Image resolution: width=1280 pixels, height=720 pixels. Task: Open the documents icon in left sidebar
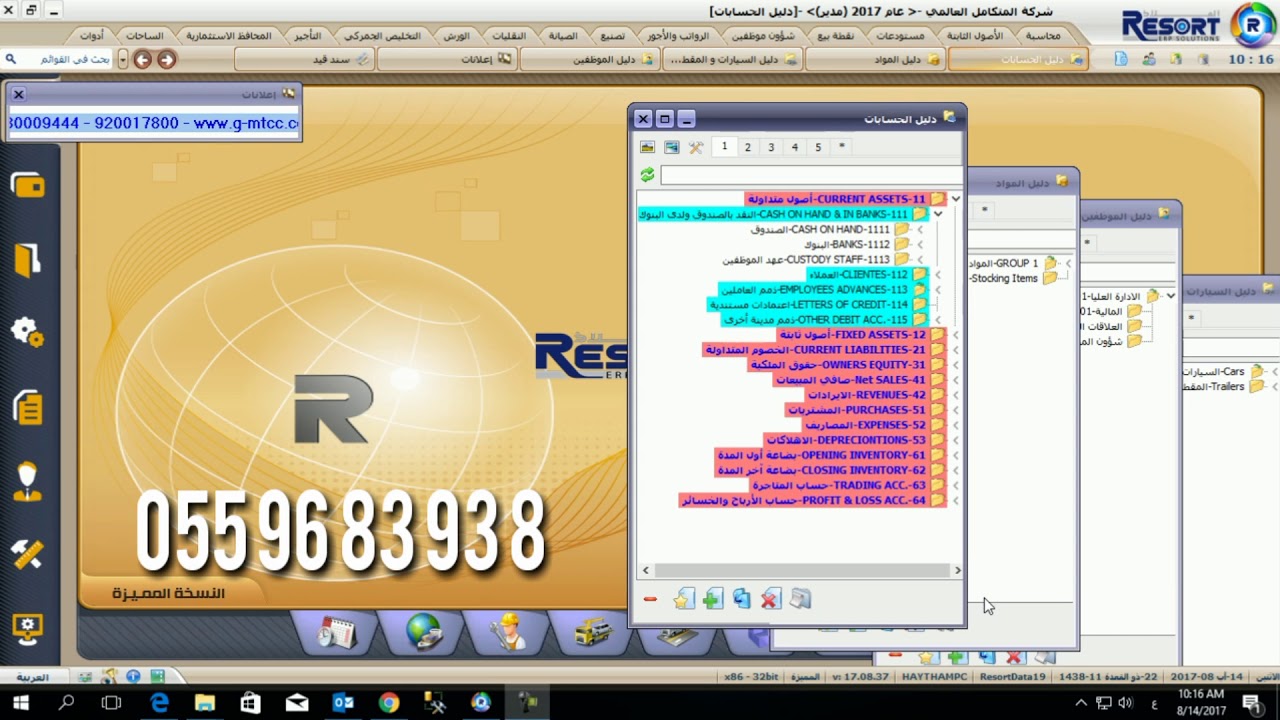tap(28, 407)
